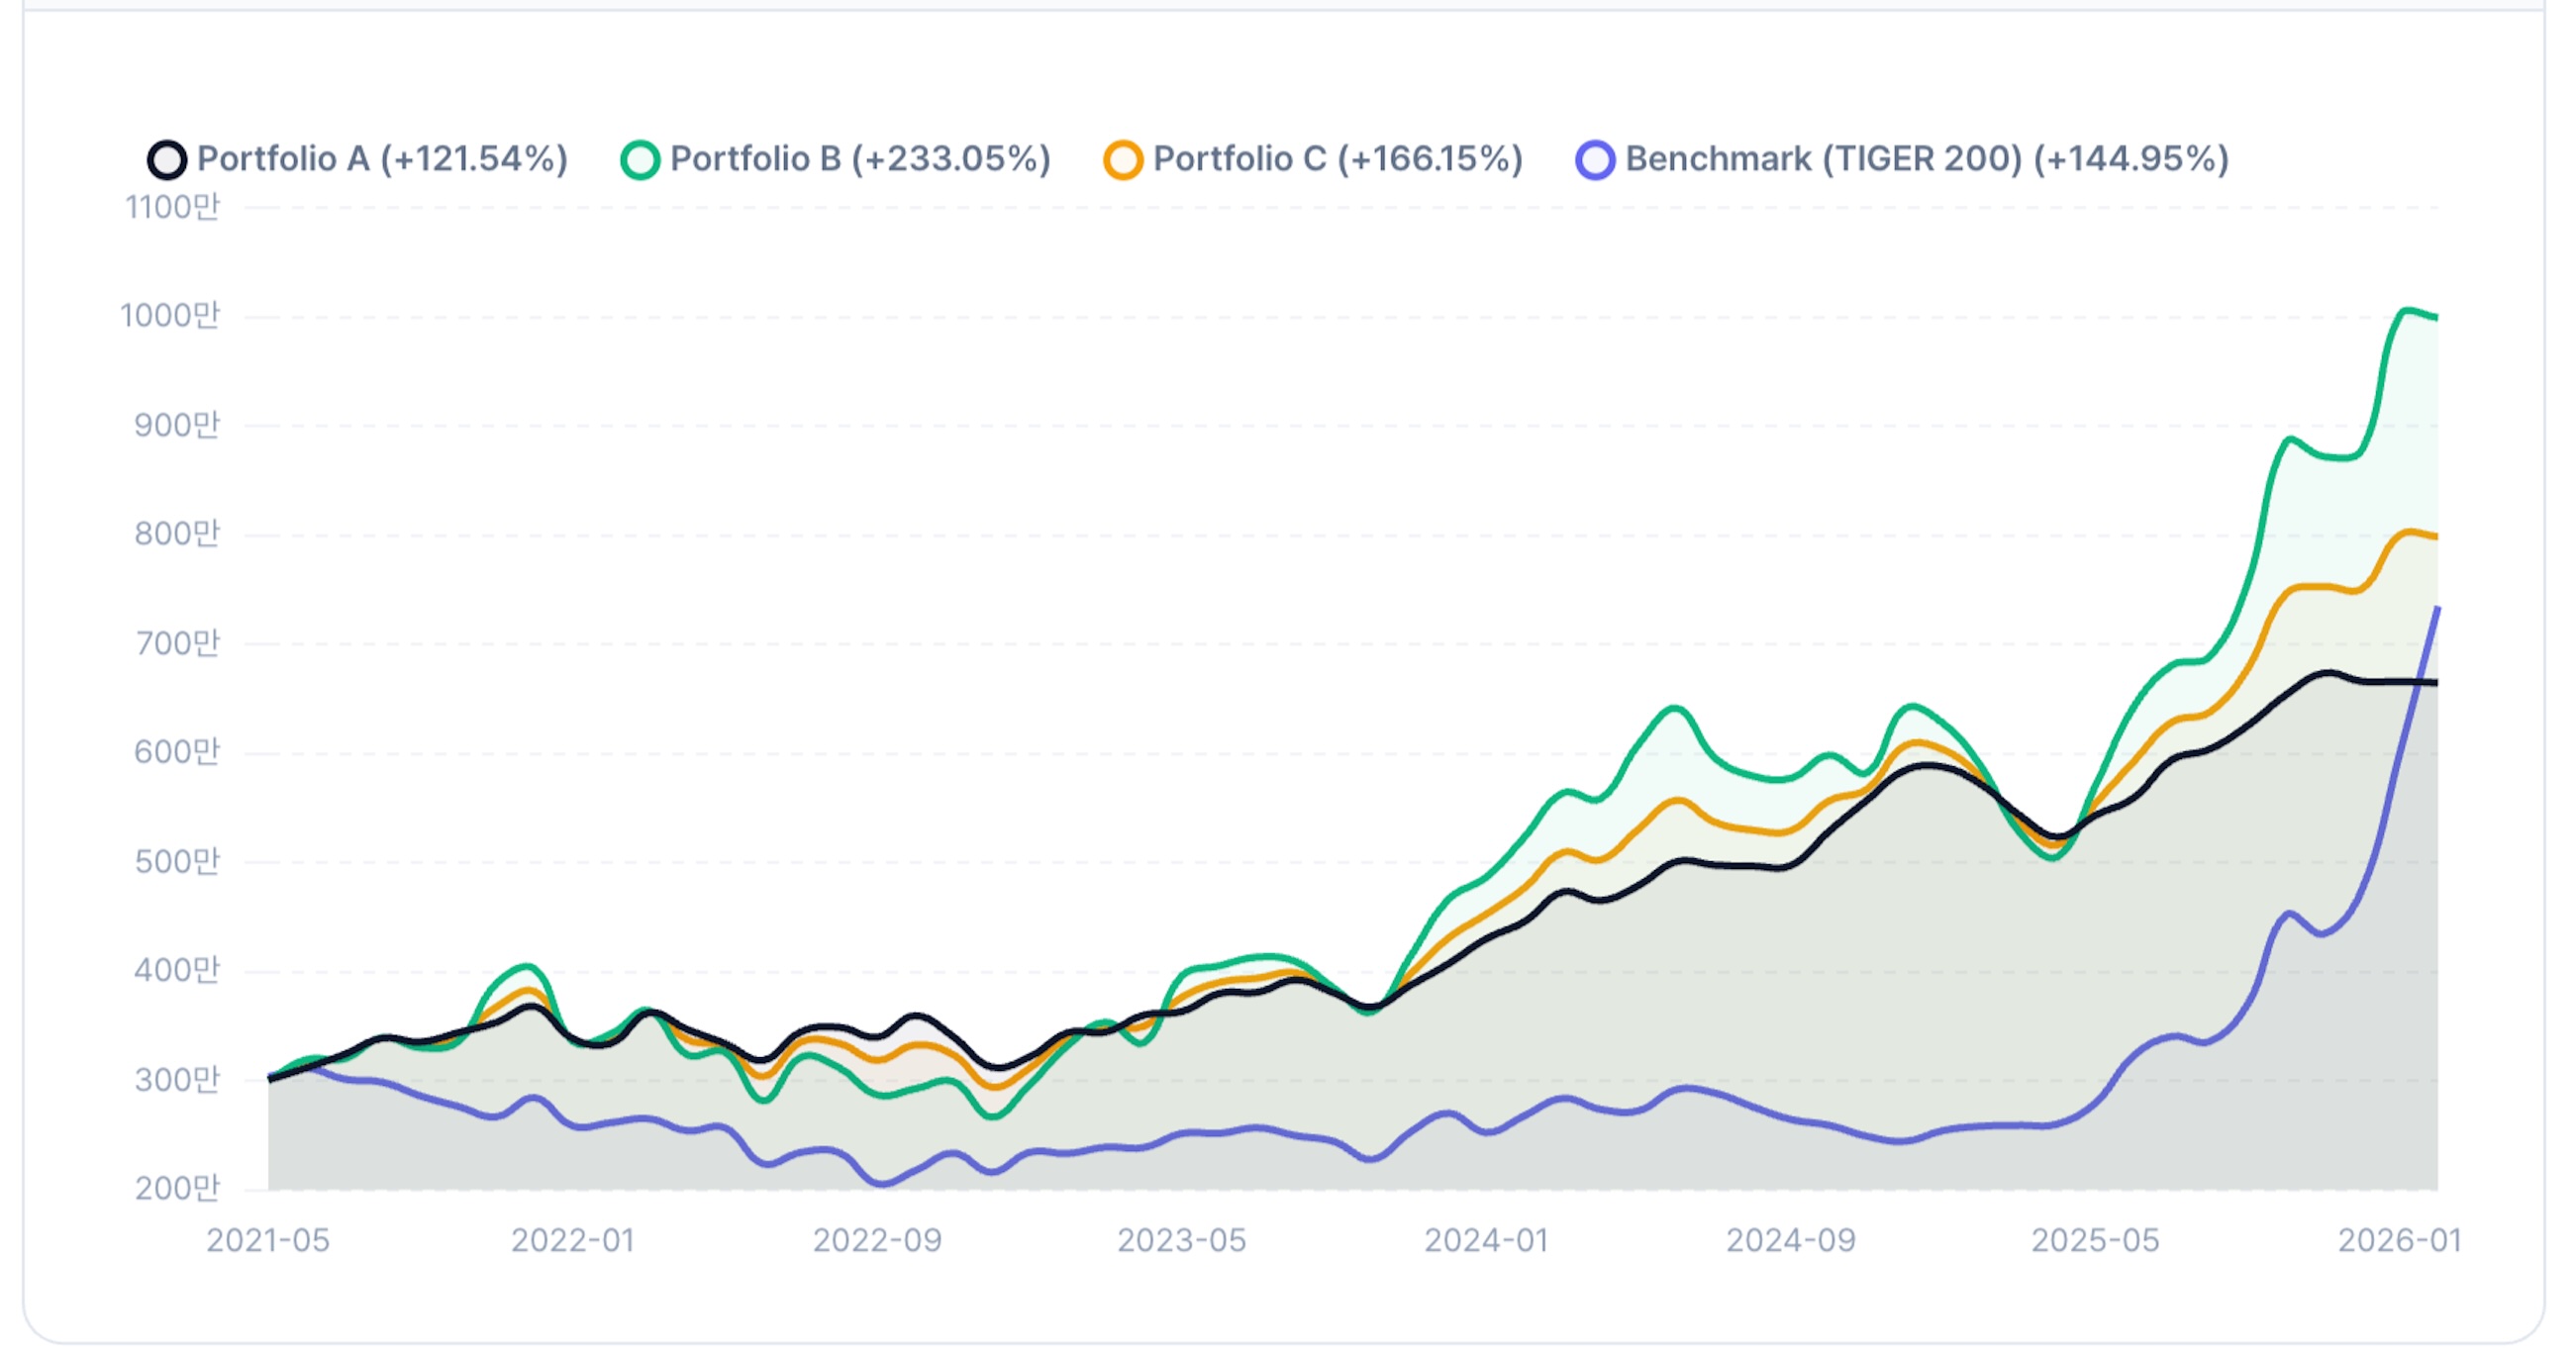The height and width of the screenshot is (1358, 2576).
Task: Toggle the Portfolio A (+121.54%) series label
Action: point(382,159)
